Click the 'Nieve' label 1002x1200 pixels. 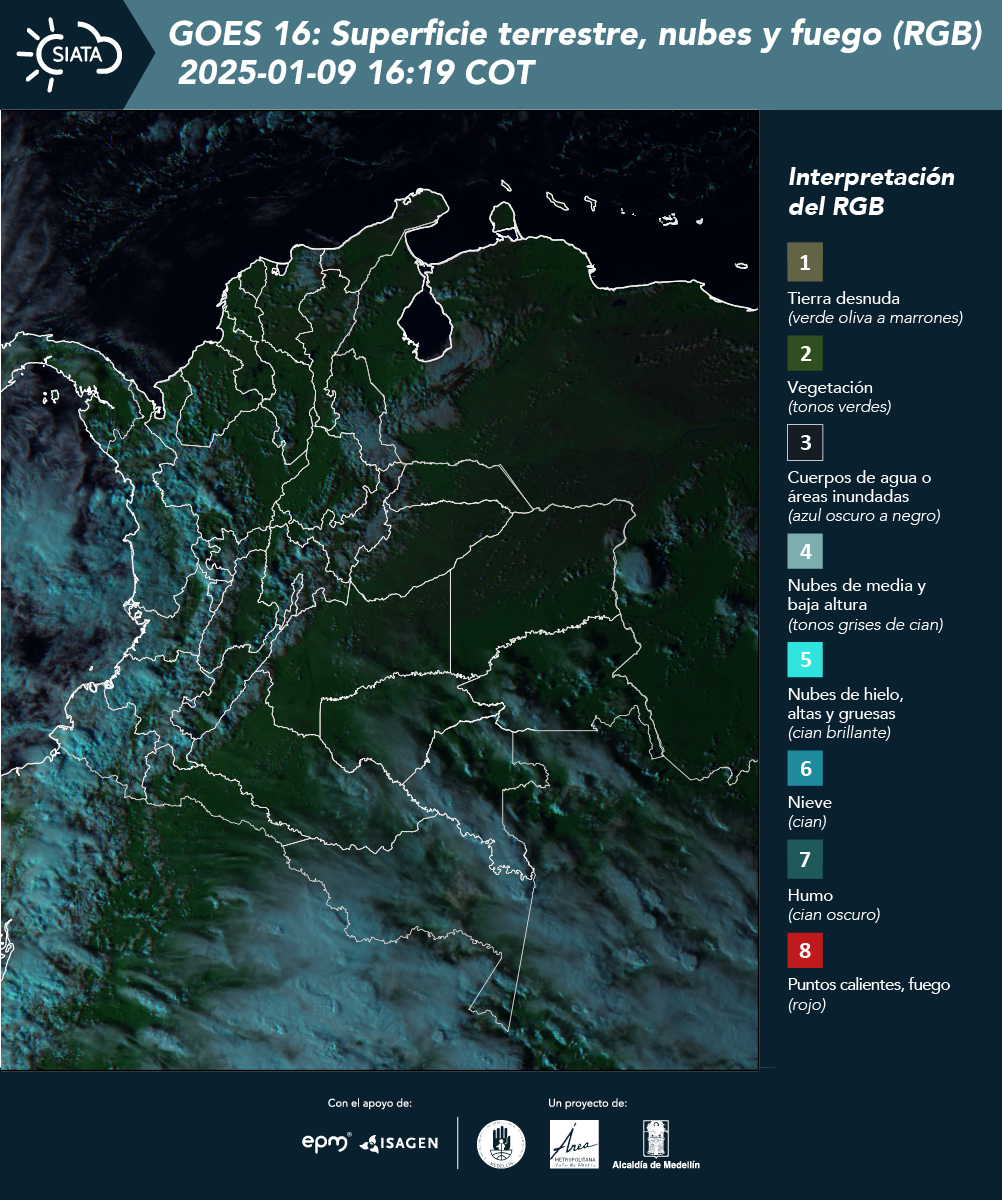tap(810, 802)
